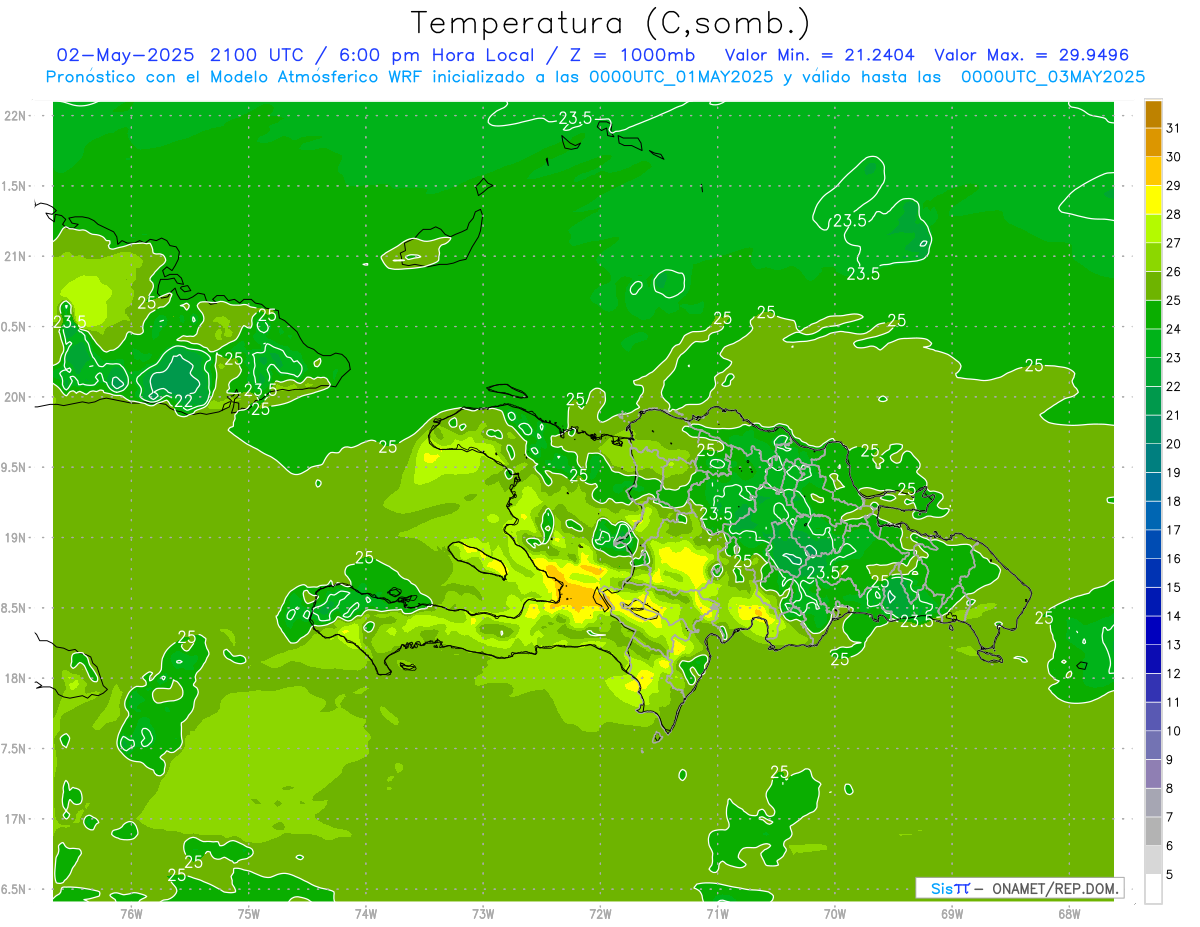
Task: Click the '20' value on color scale
Action: pos(1174,444)
